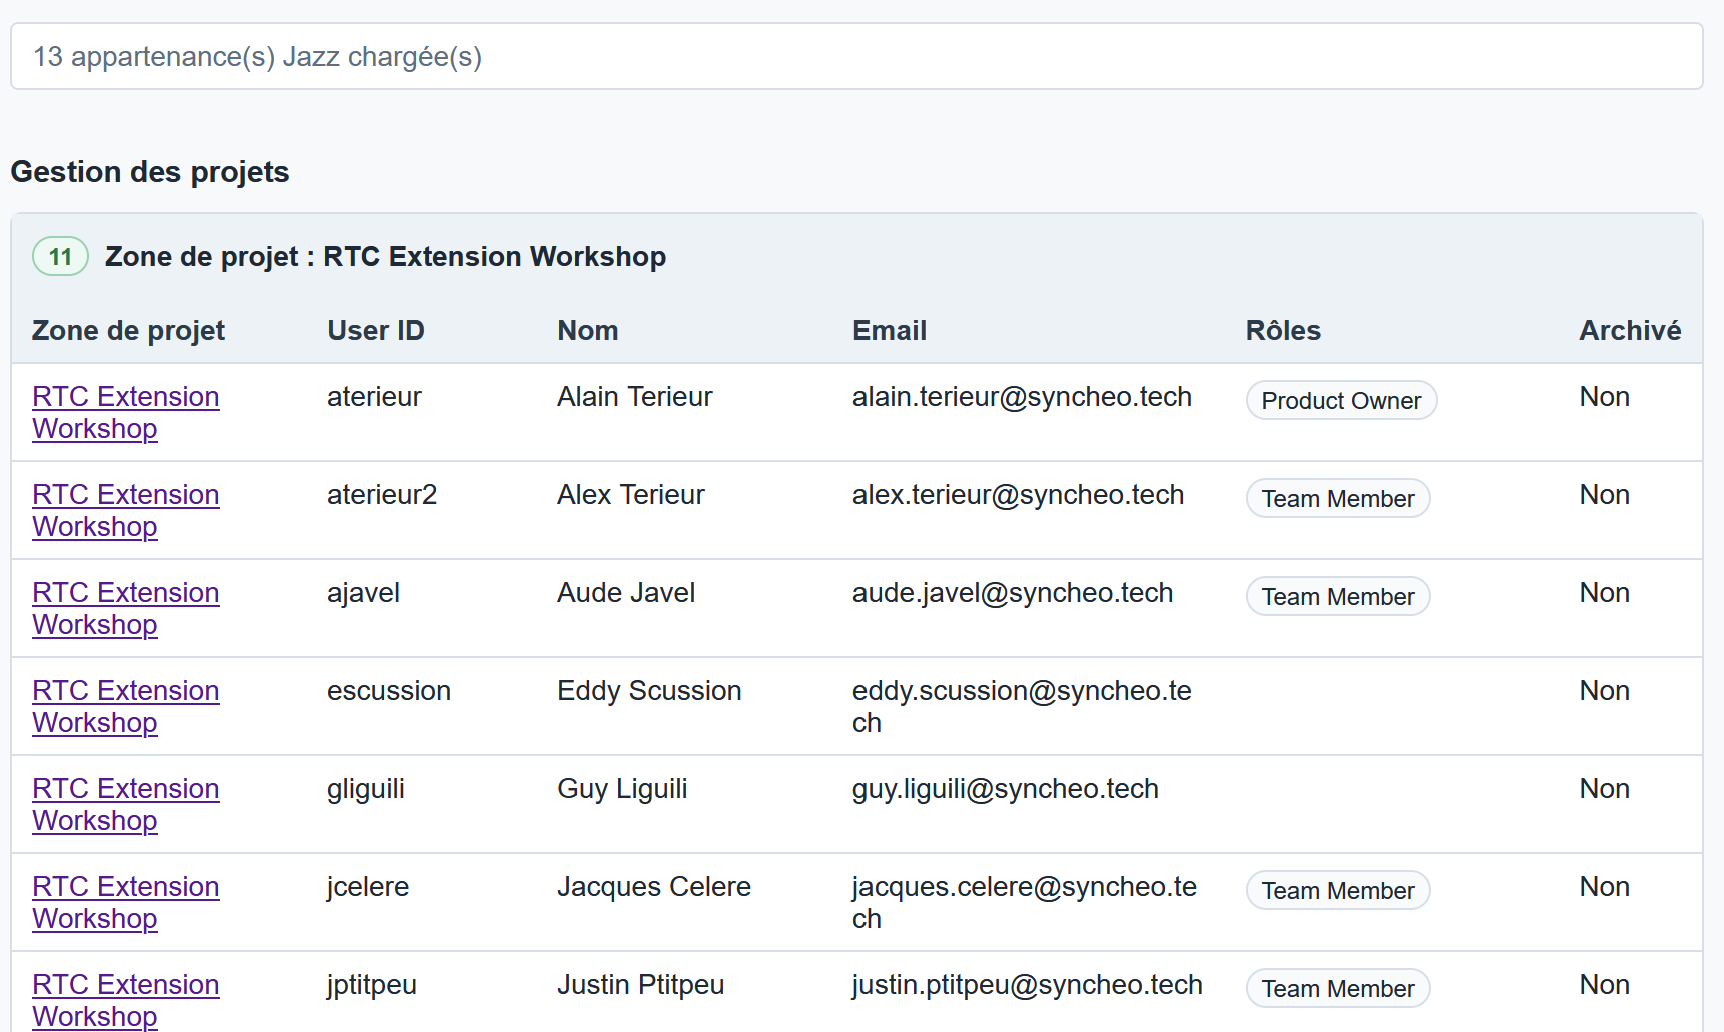The height and width of the screenshot is (1032, 1724).
Task: Click the Product Owner role badge
Action: pyautogui.click(x=1341, y=400)
